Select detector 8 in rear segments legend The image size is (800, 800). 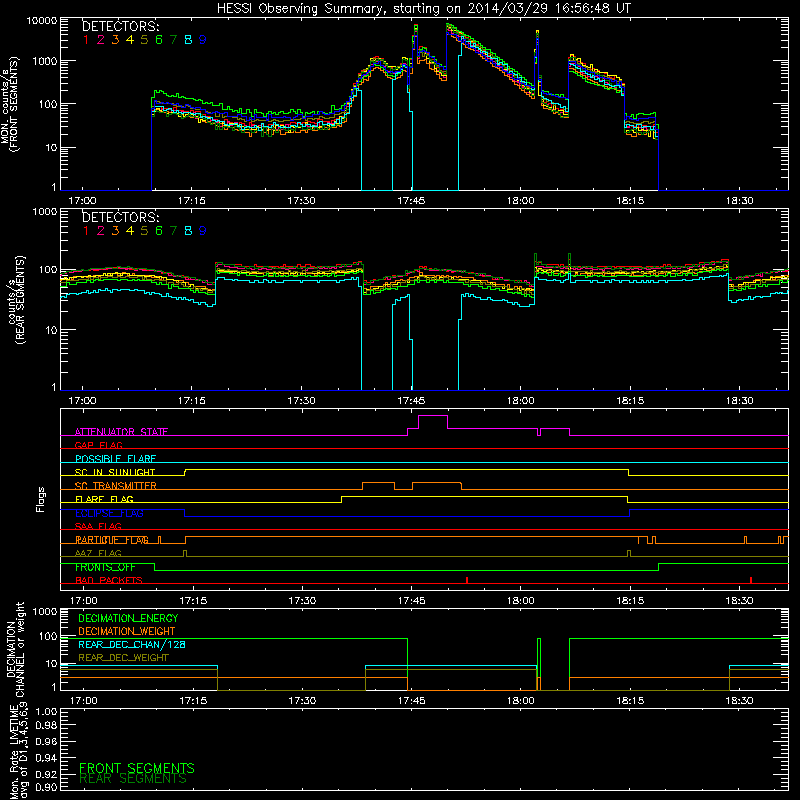click(x=188, y=231)
